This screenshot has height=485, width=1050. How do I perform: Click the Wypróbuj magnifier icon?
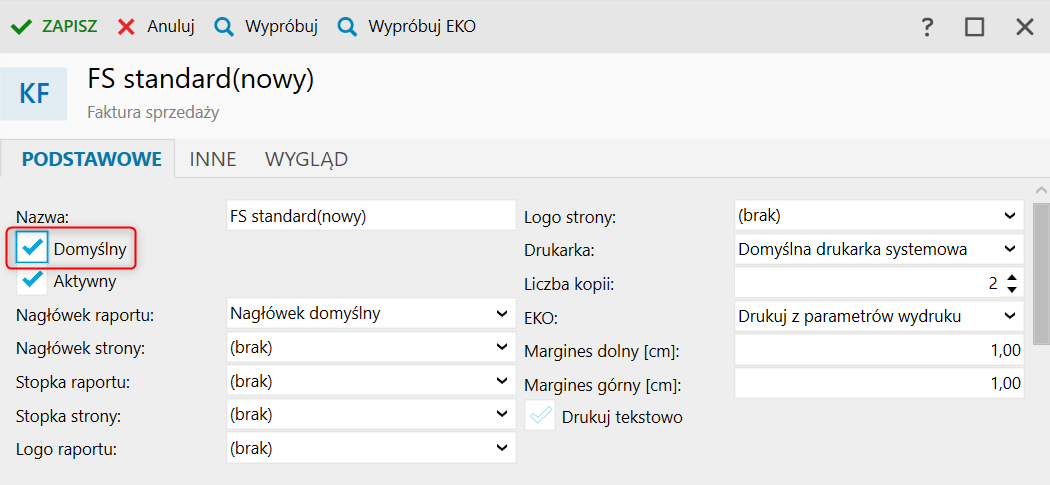click(224, 27)
